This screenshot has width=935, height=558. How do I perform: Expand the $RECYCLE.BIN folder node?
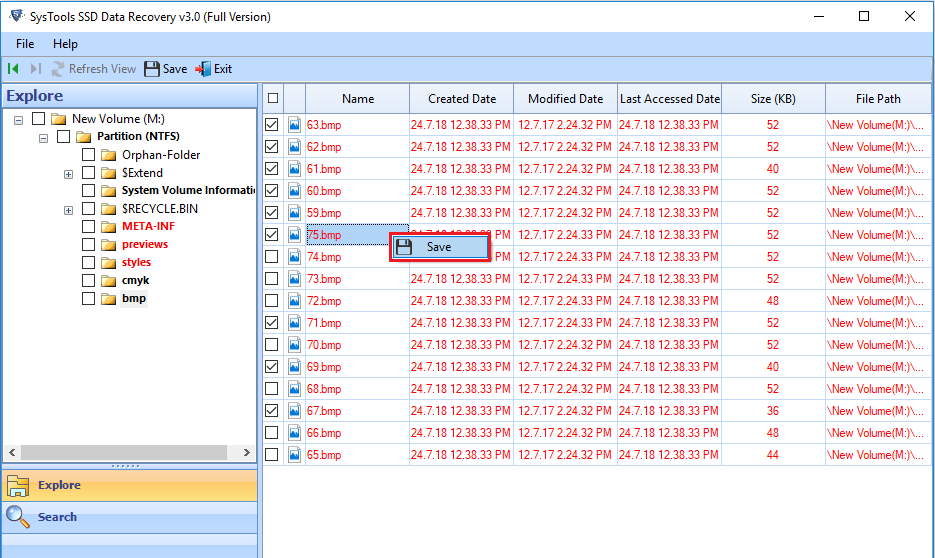point(69,210)
